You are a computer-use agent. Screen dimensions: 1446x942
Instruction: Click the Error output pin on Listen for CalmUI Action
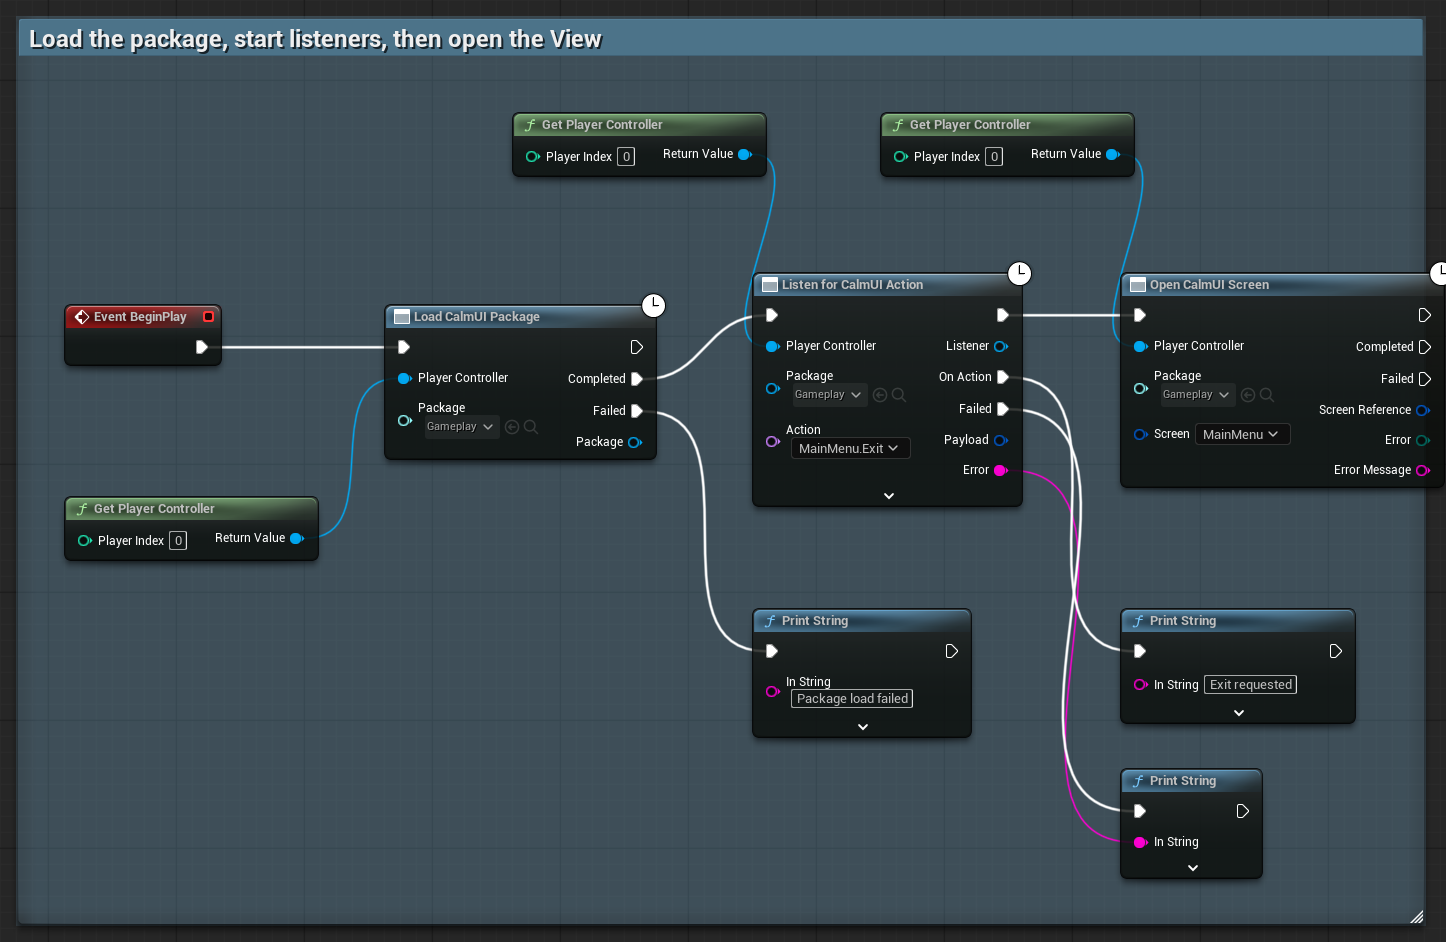tap(1000, 470)
